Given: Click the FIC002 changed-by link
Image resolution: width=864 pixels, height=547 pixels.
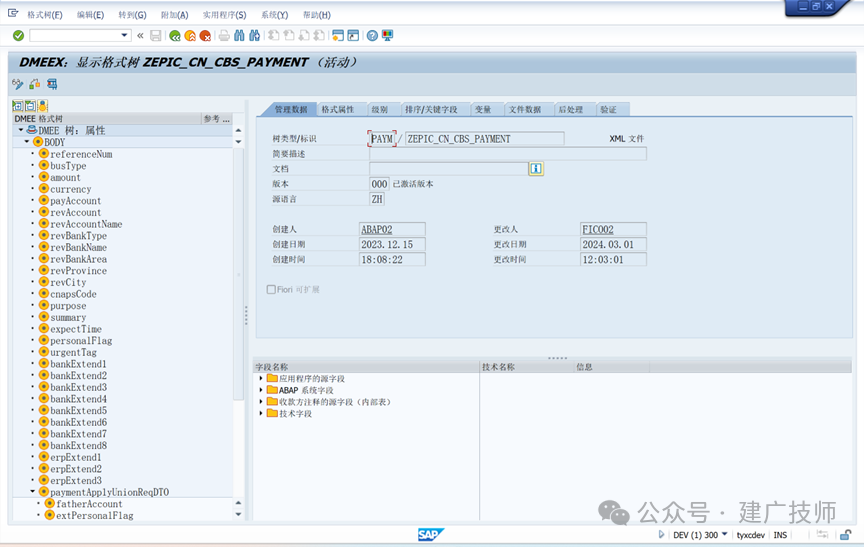Looking at the screenshot, I should click(598, 229).
